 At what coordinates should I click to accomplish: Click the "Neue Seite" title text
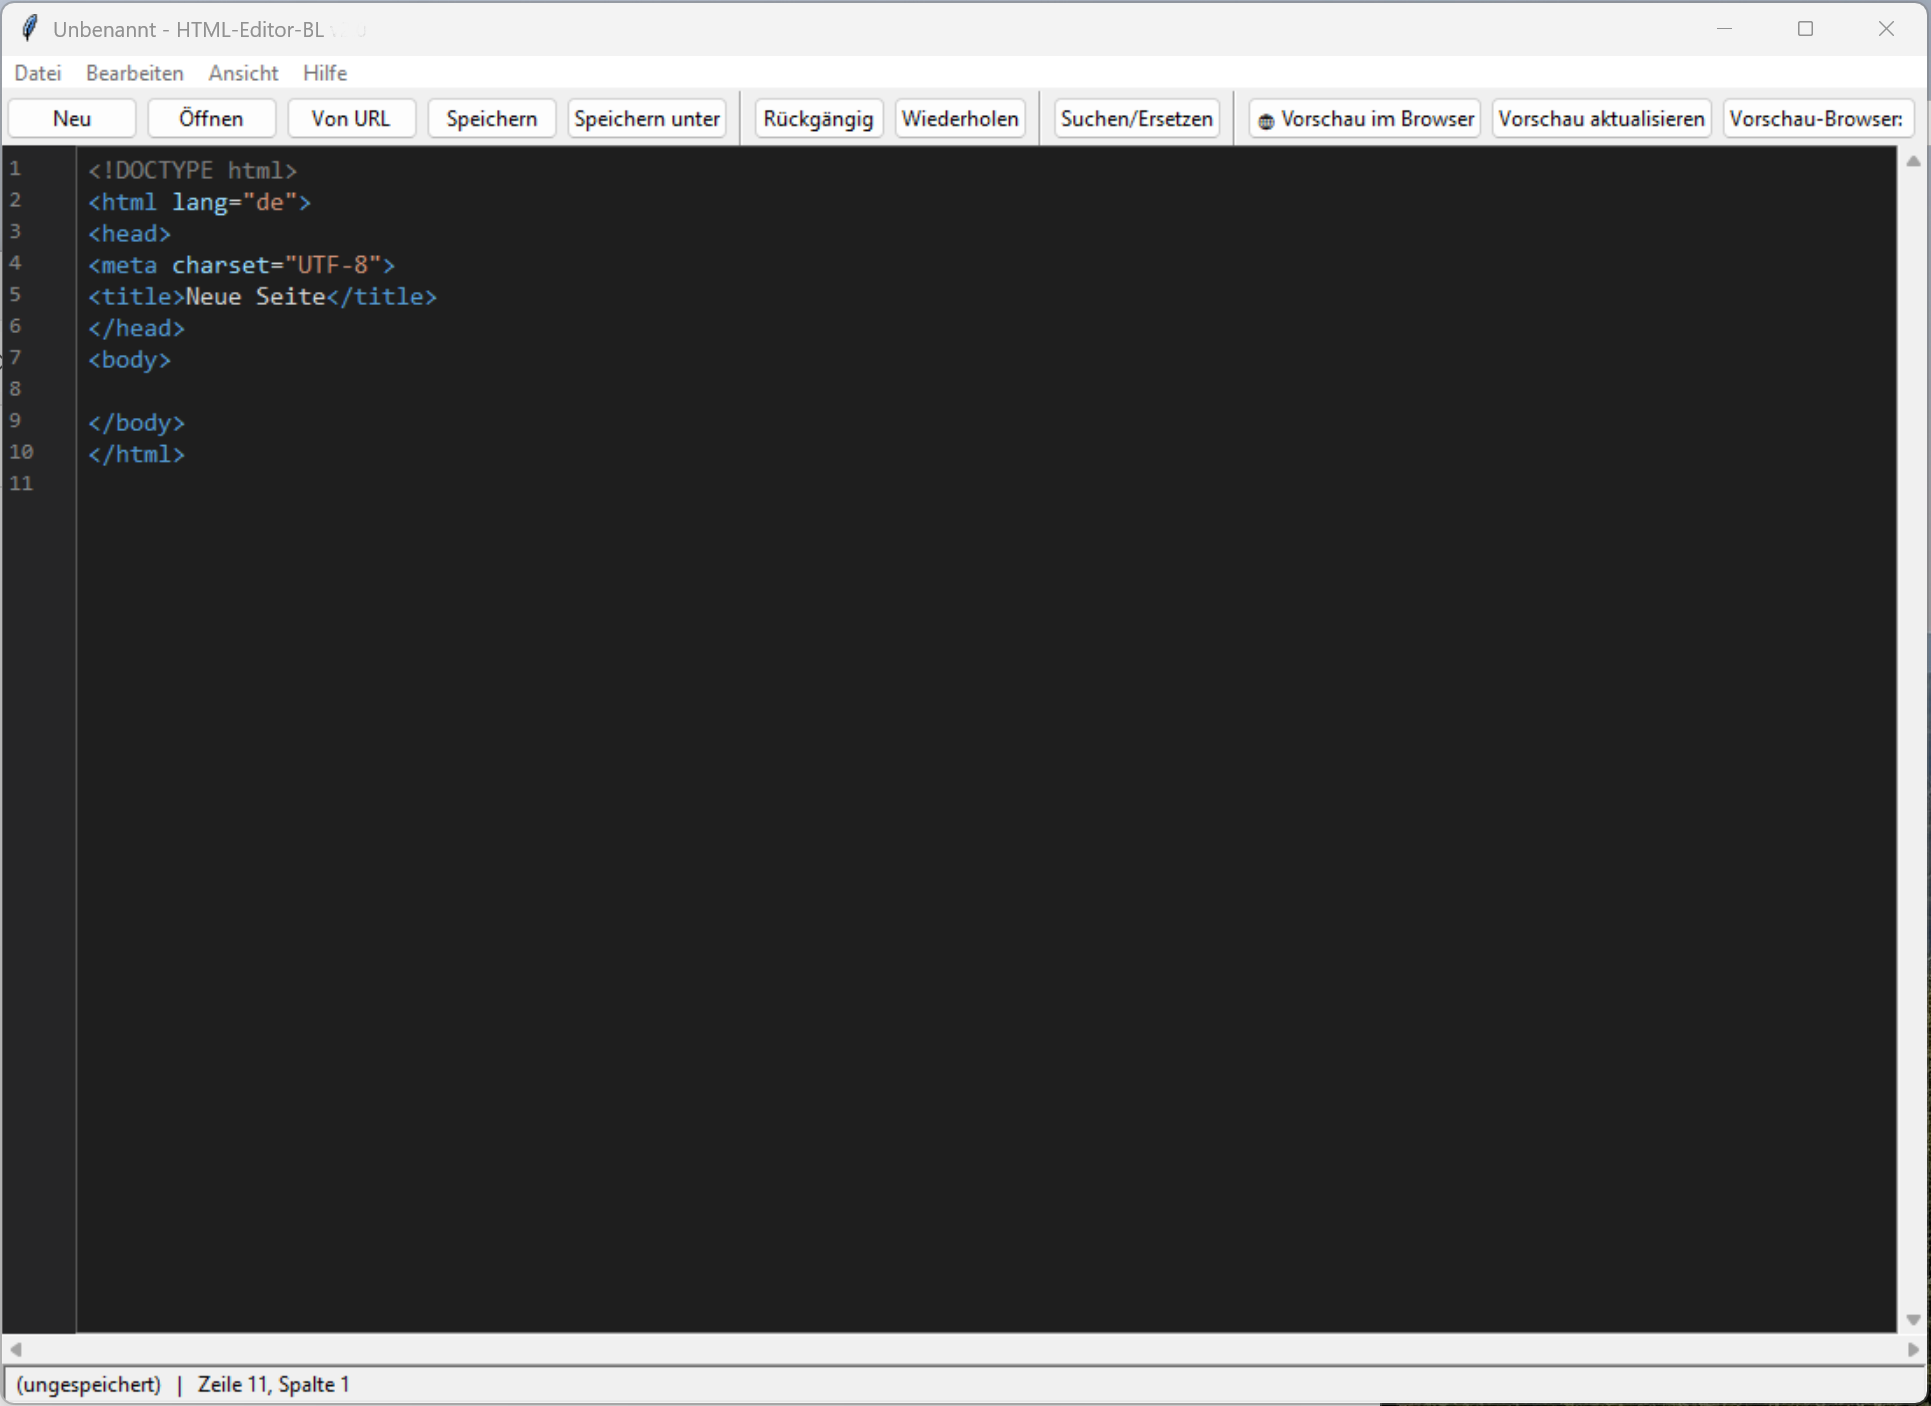pyautogui.click(x=255, y=297)
